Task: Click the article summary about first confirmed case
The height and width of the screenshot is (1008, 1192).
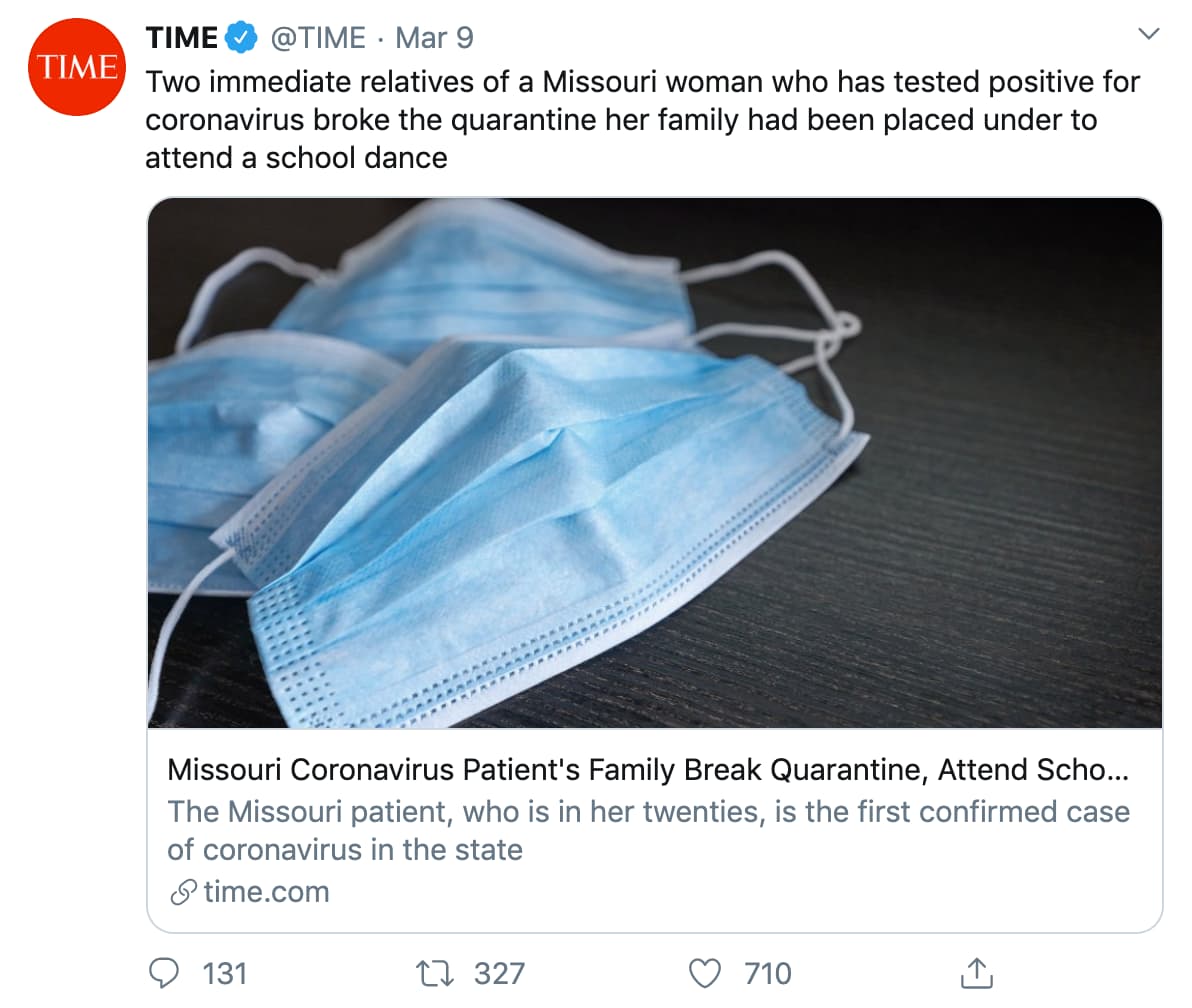Action: 648,830
